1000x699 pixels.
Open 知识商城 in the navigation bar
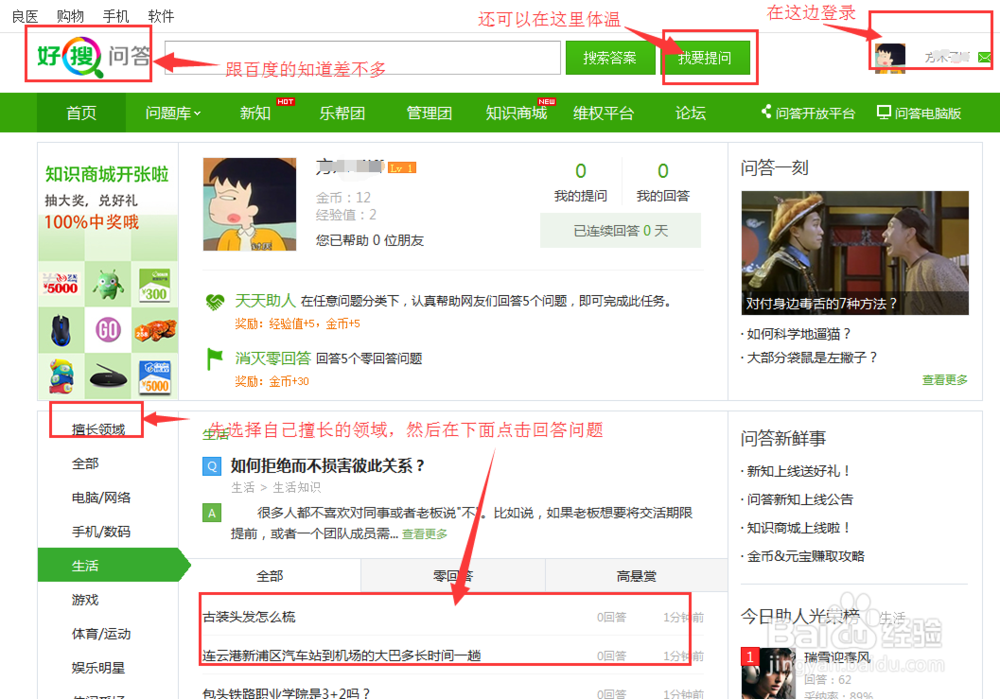pos(516,113)
